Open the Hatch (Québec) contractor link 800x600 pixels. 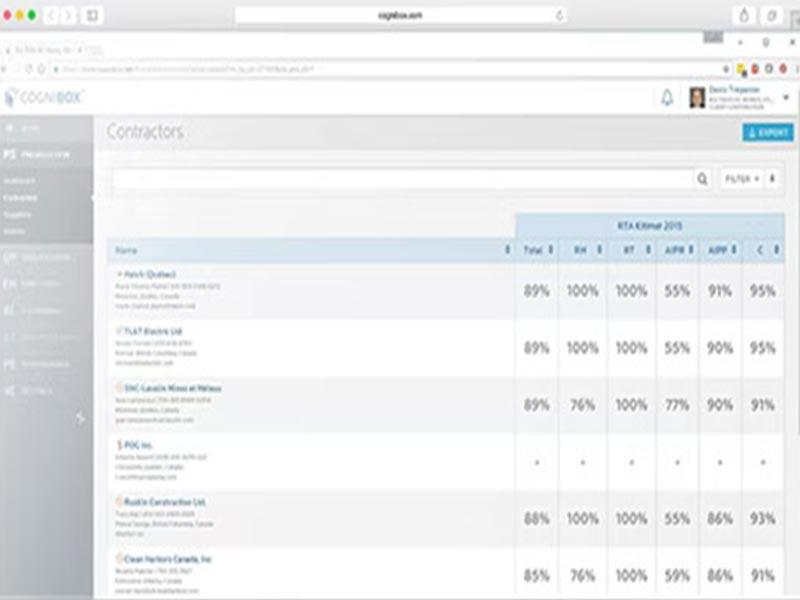(x=149, y=274)
